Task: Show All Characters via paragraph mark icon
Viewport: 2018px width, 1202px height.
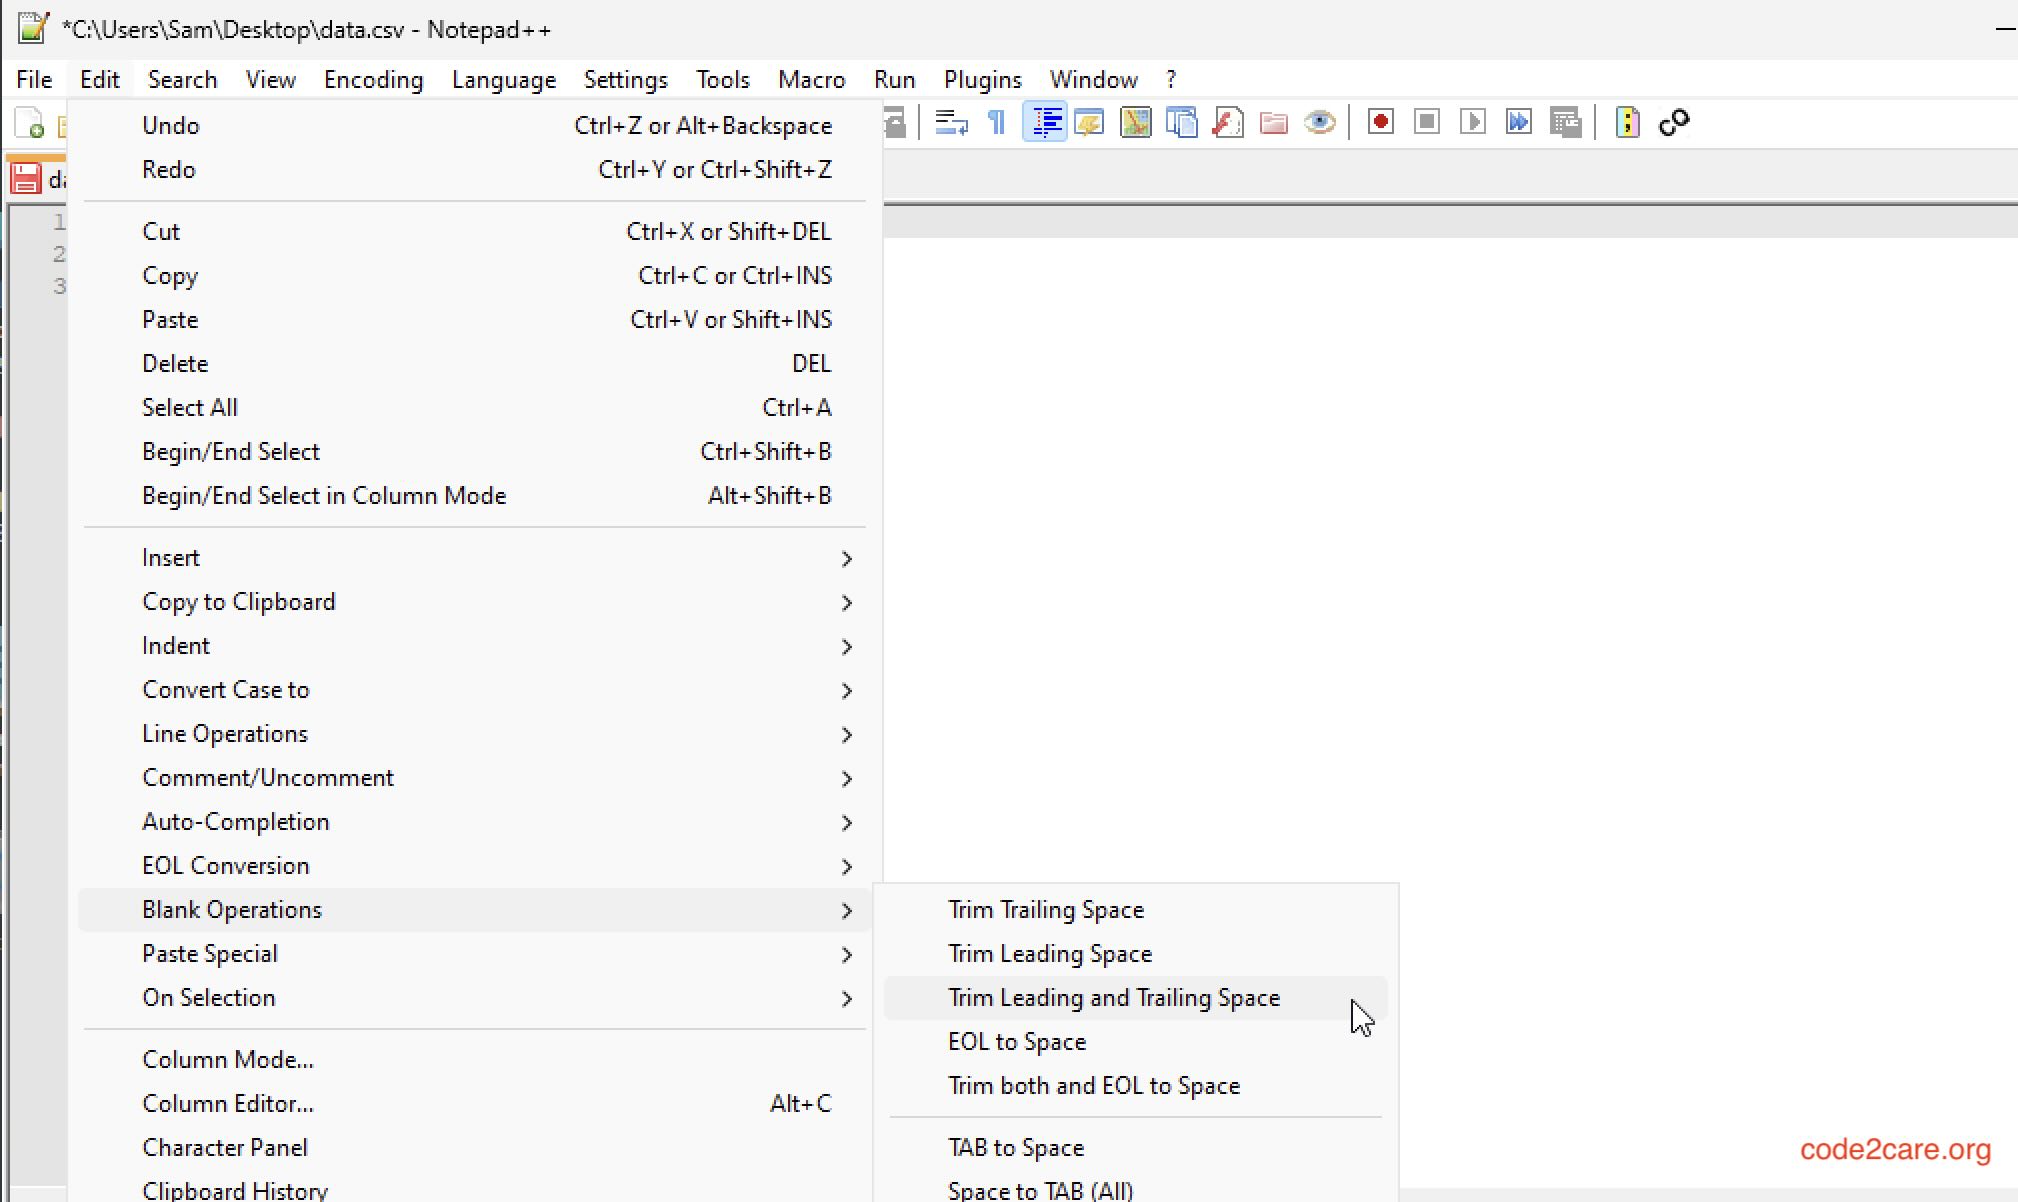Action: 997,121
